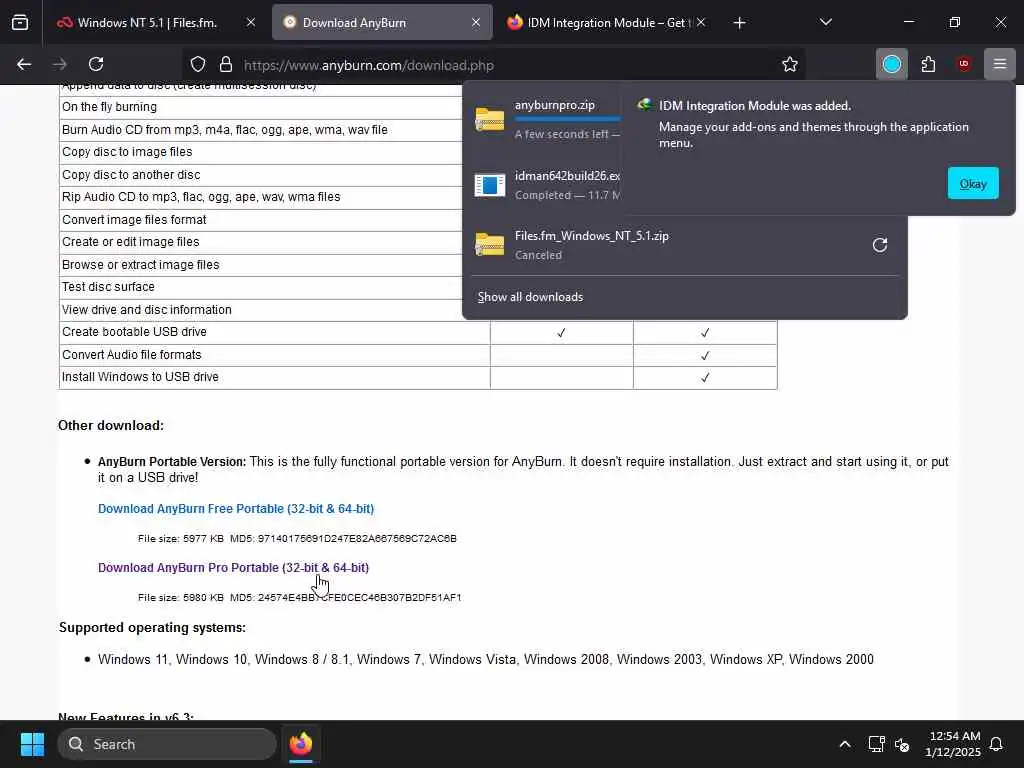Show site security padlock info
The image size is (1024, 768).
(226, 64)
